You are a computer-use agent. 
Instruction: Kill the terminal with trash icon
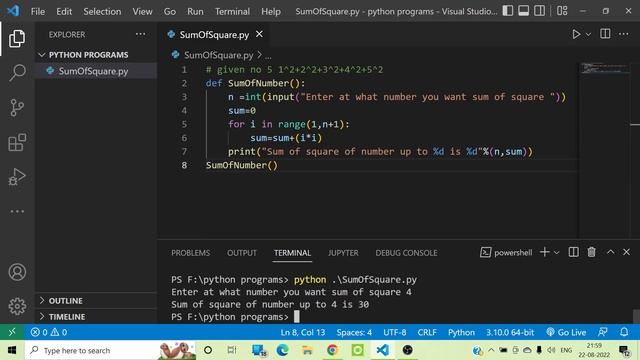coord(591,252)
